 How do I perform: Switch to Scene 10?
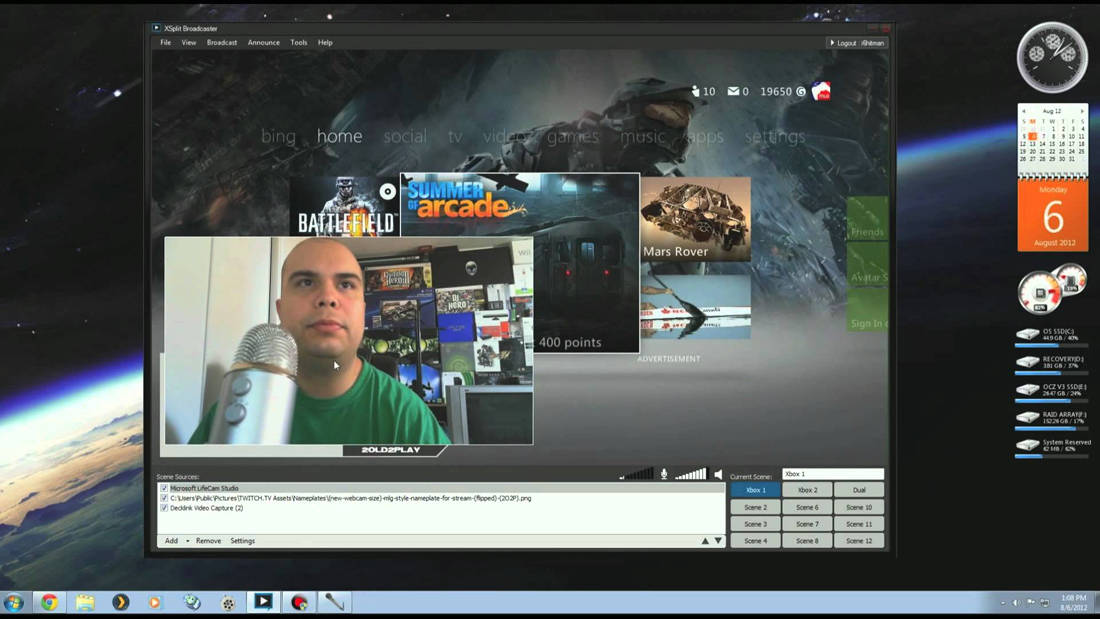pos(859,507)
